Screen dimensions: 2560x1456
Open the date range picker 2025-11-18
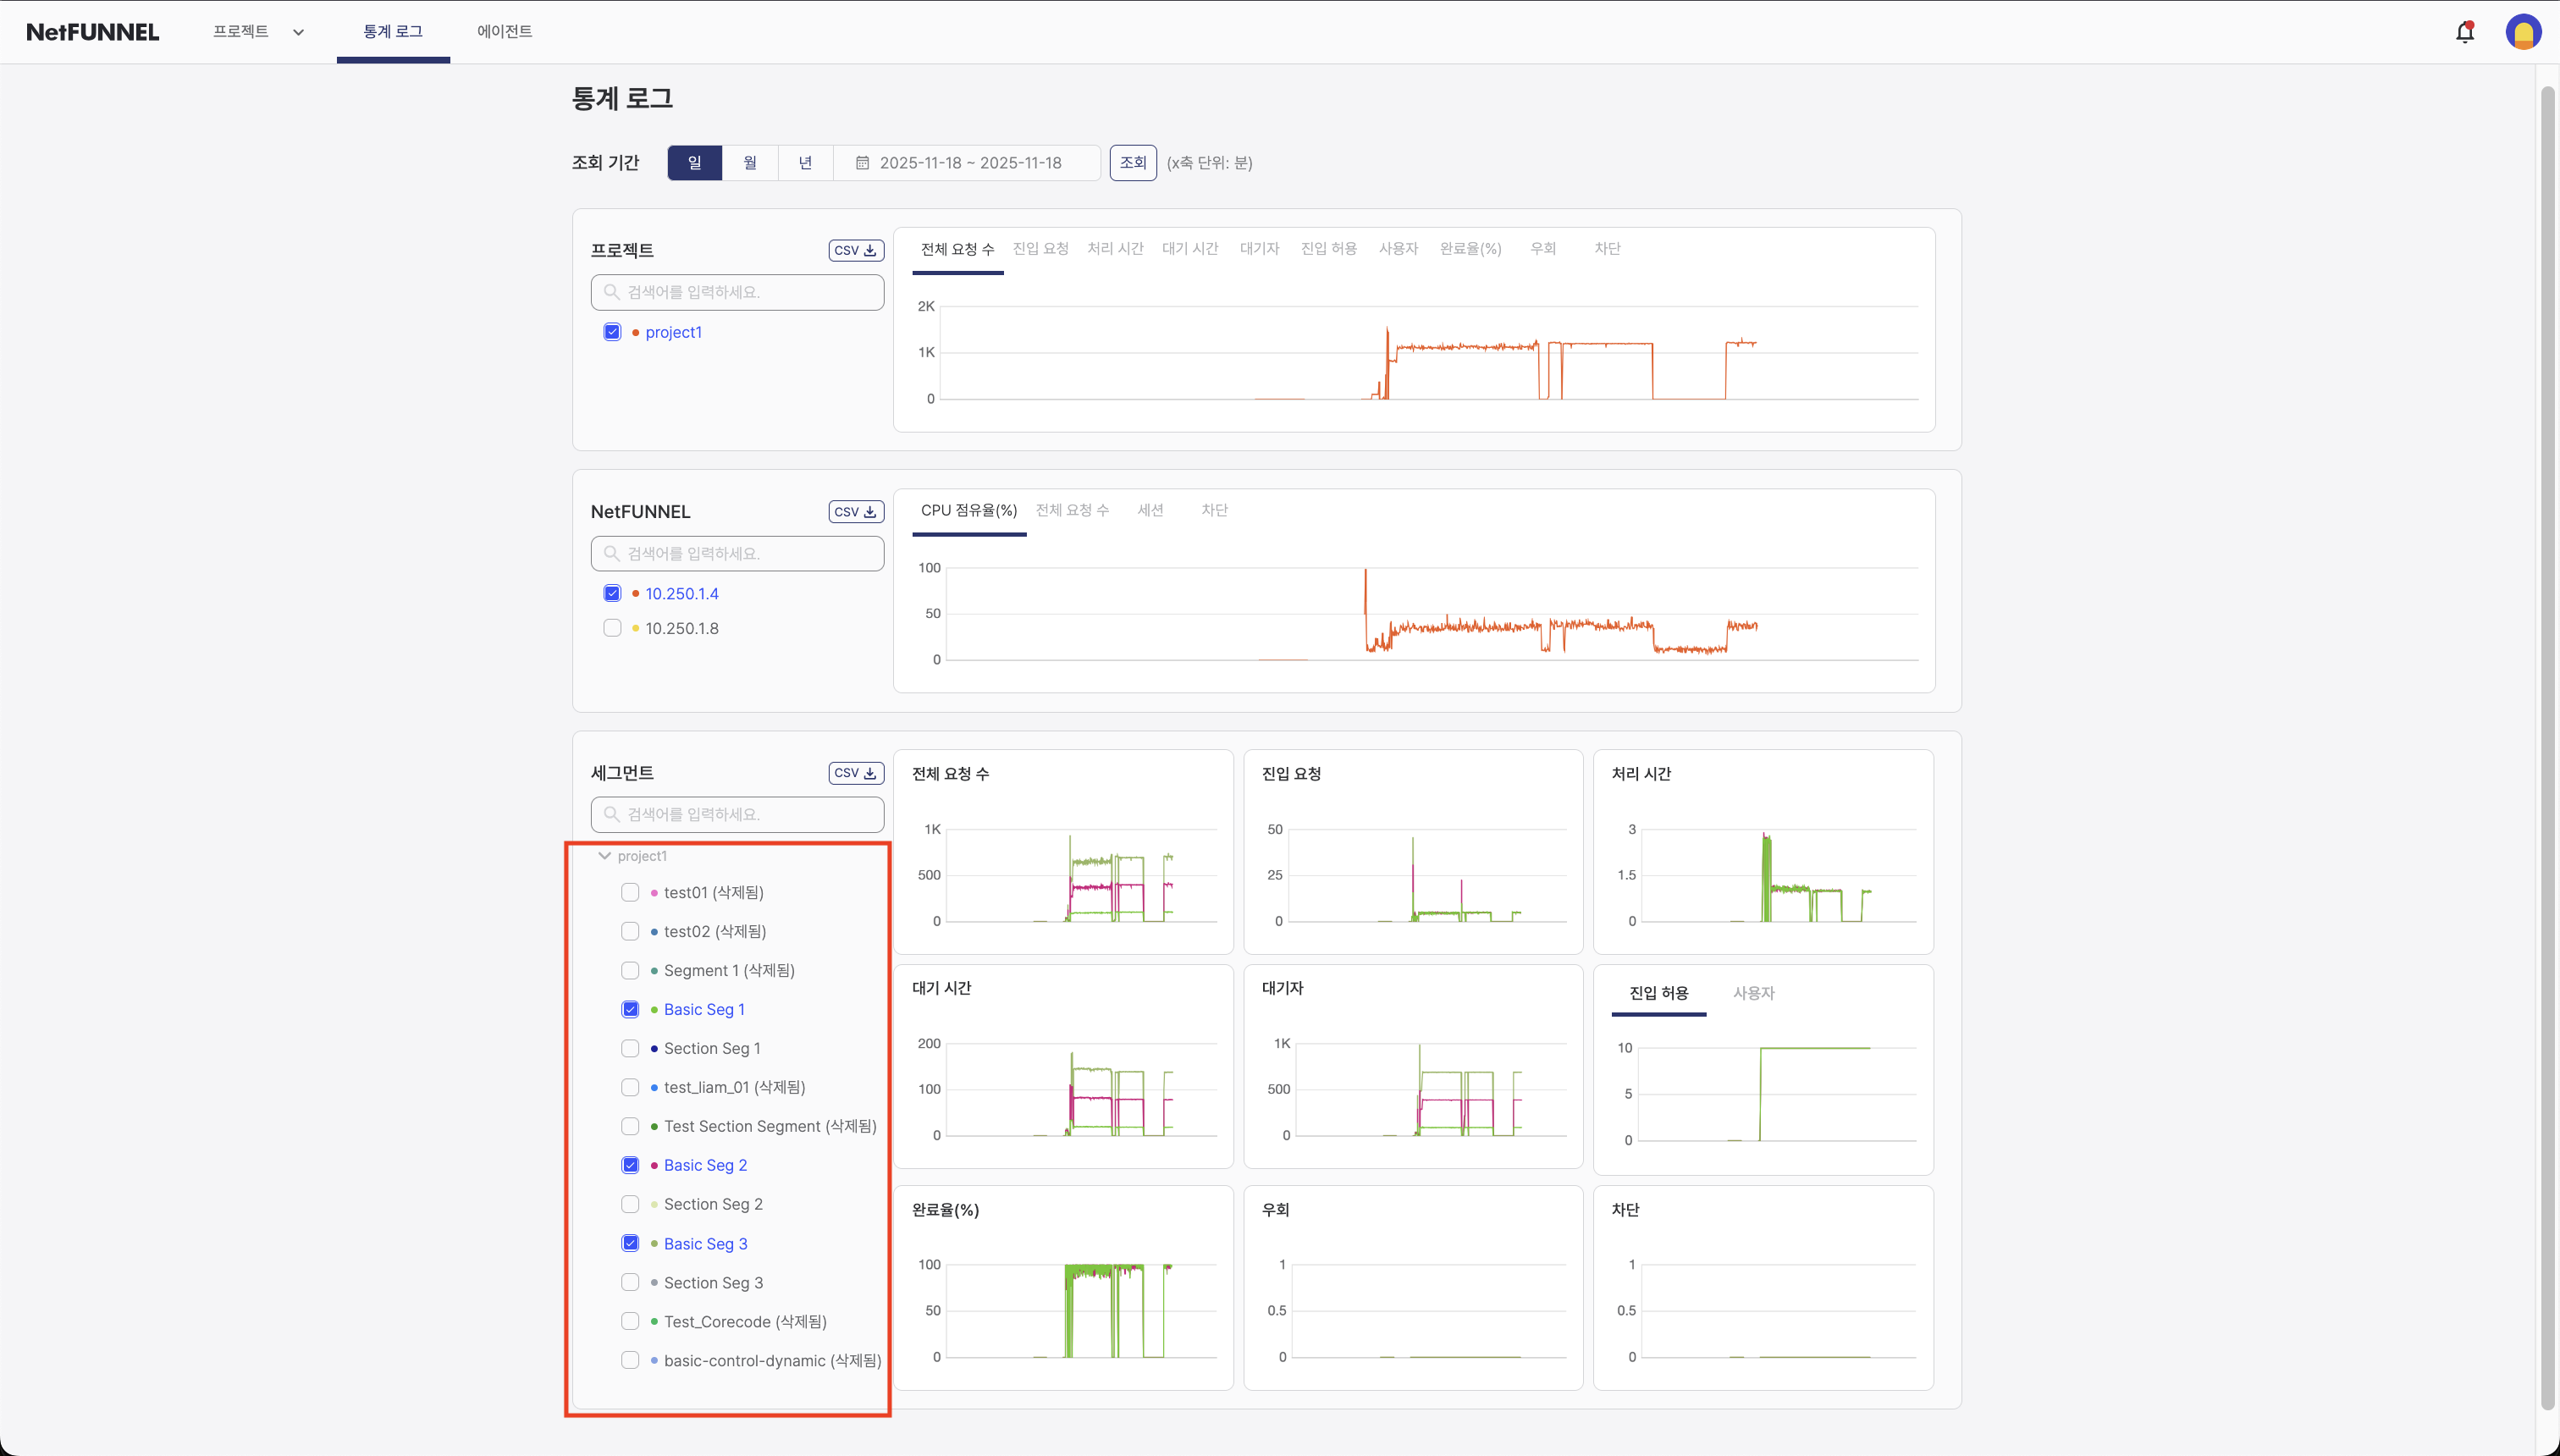pos(969,163)
